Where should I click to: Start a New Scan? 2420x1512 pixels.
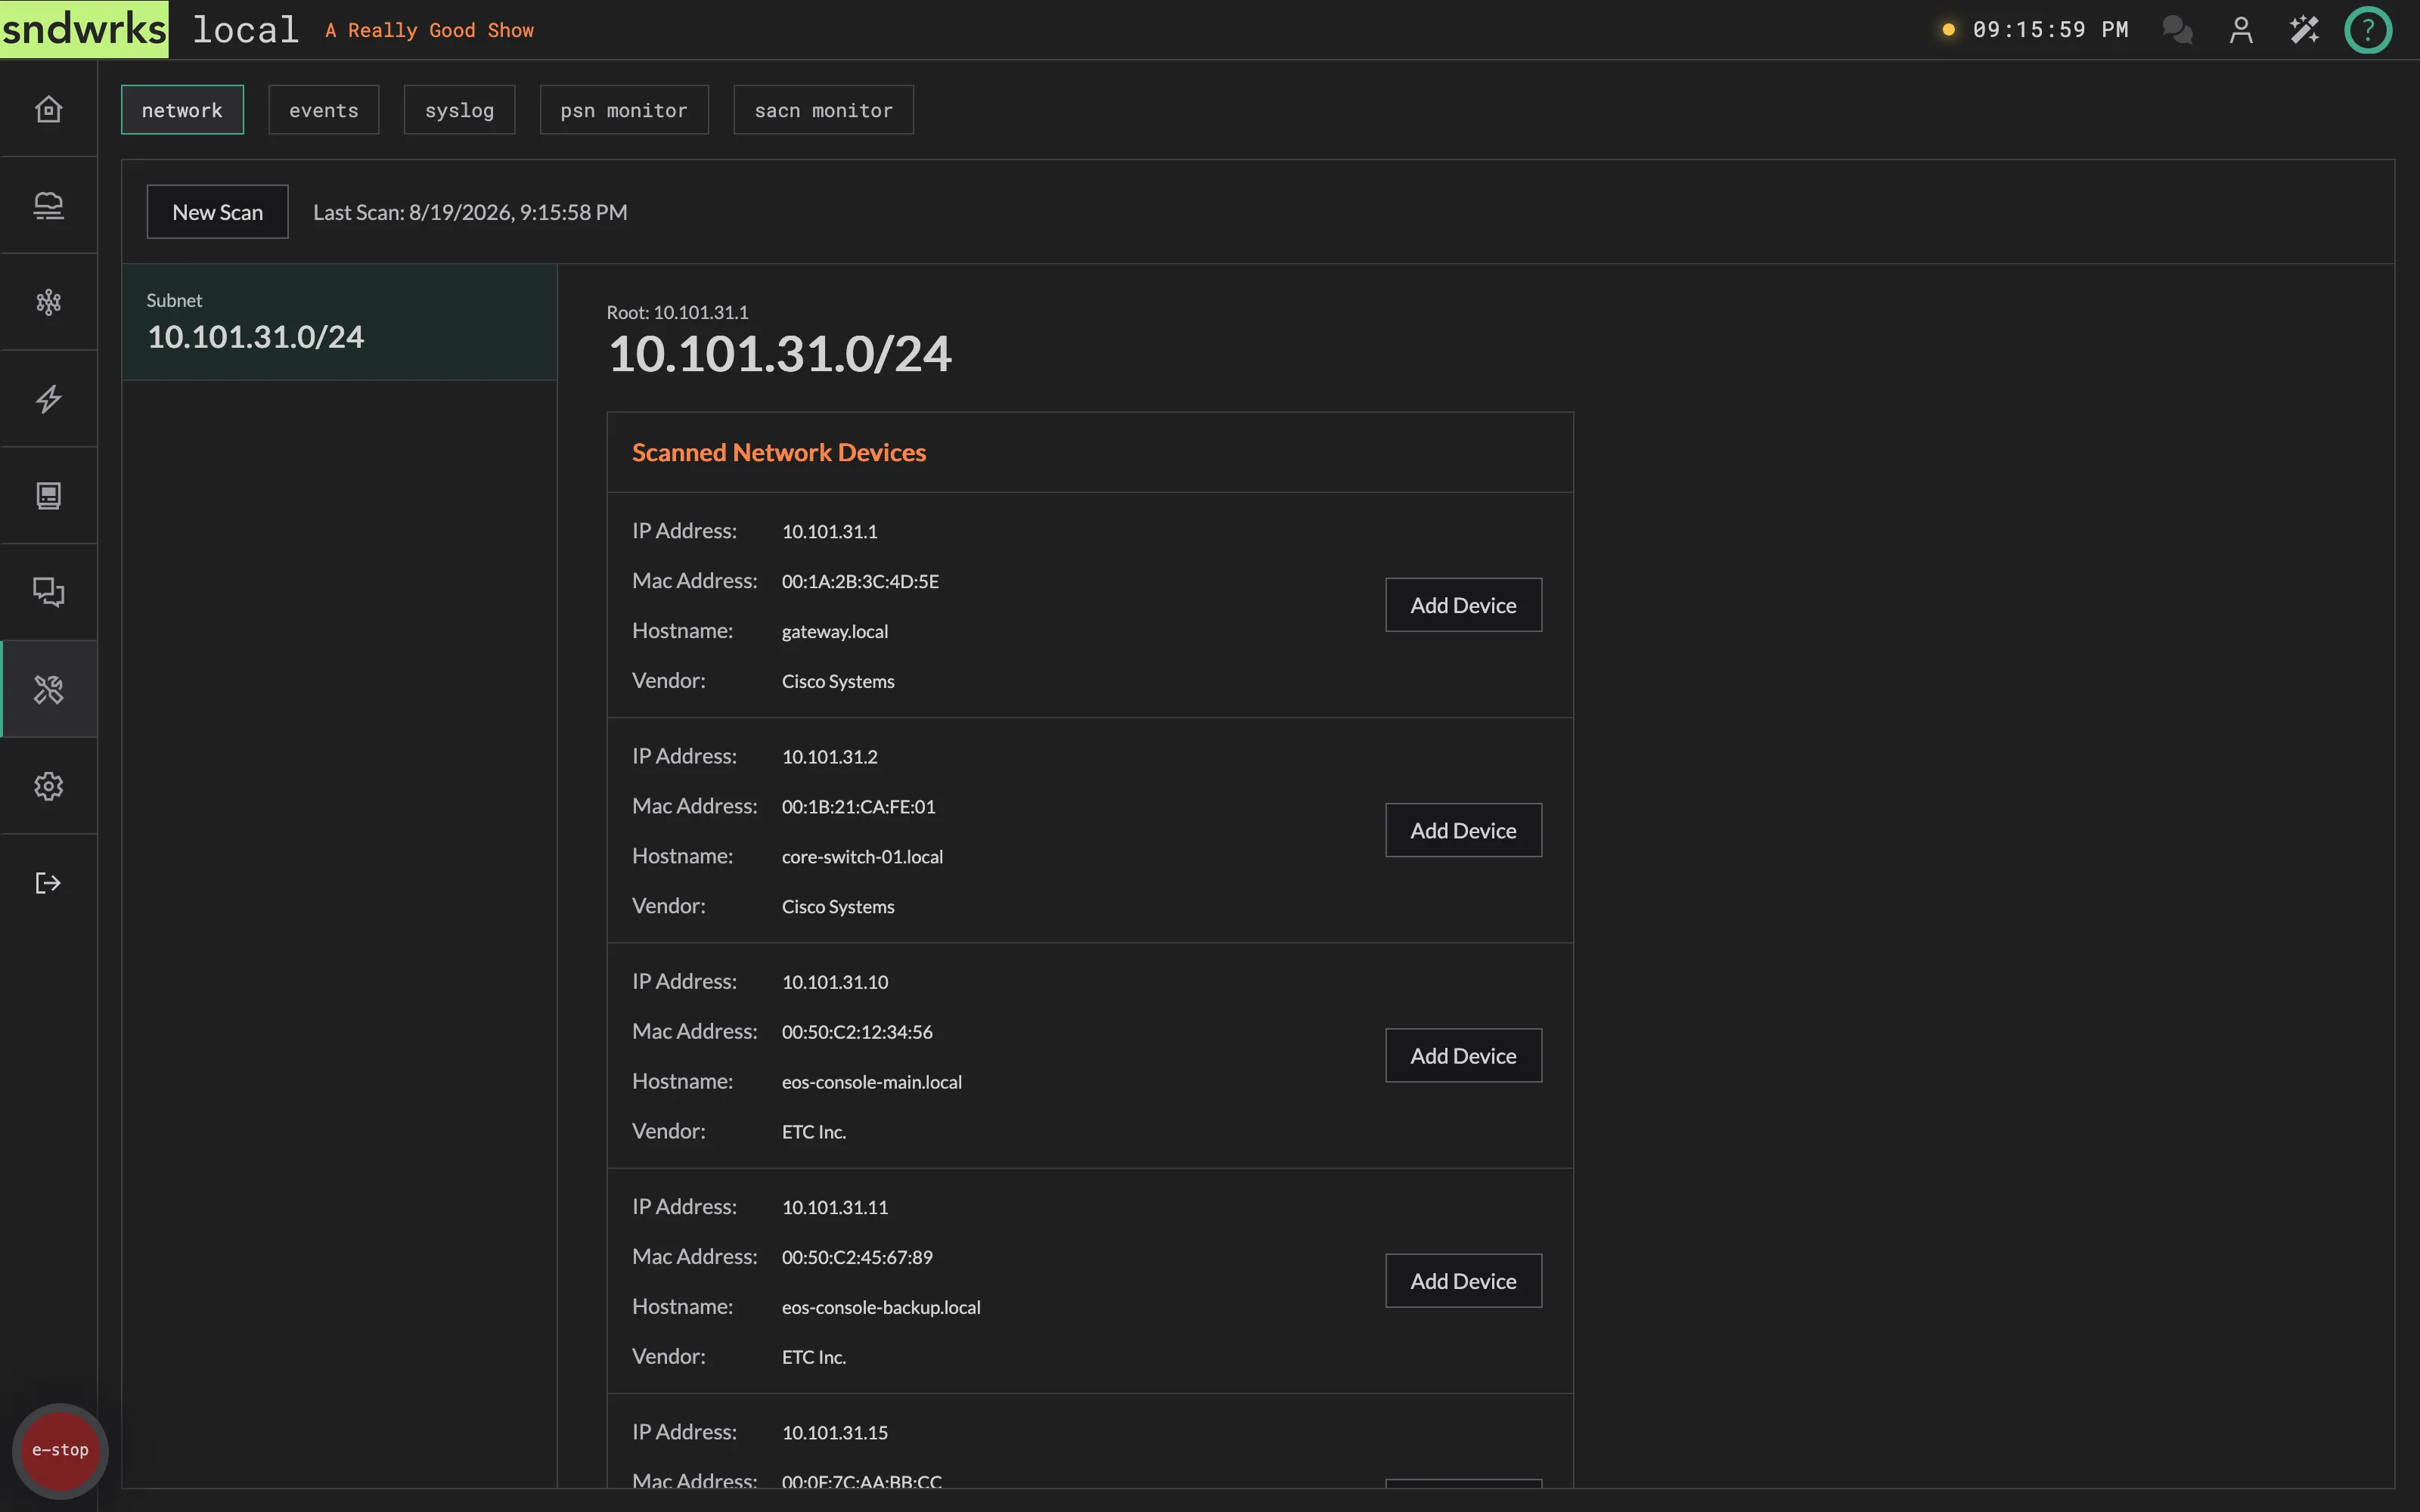[x=217, y=212]
